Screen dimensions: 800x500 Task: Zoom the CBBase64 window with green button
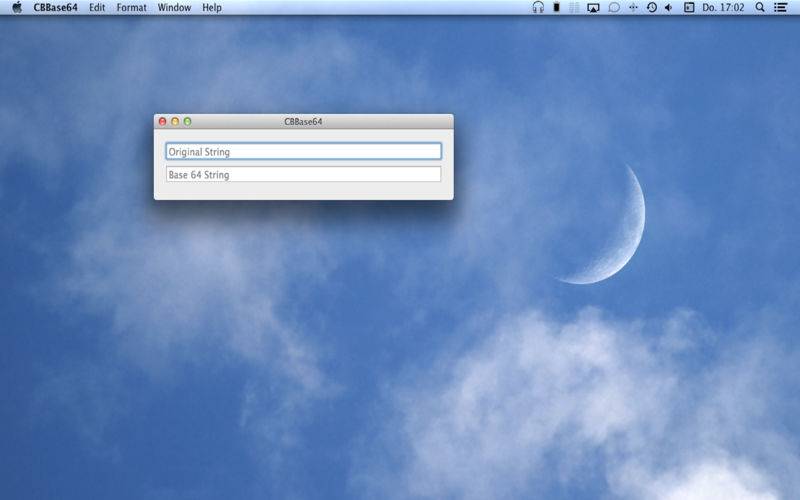click(187, 122)
